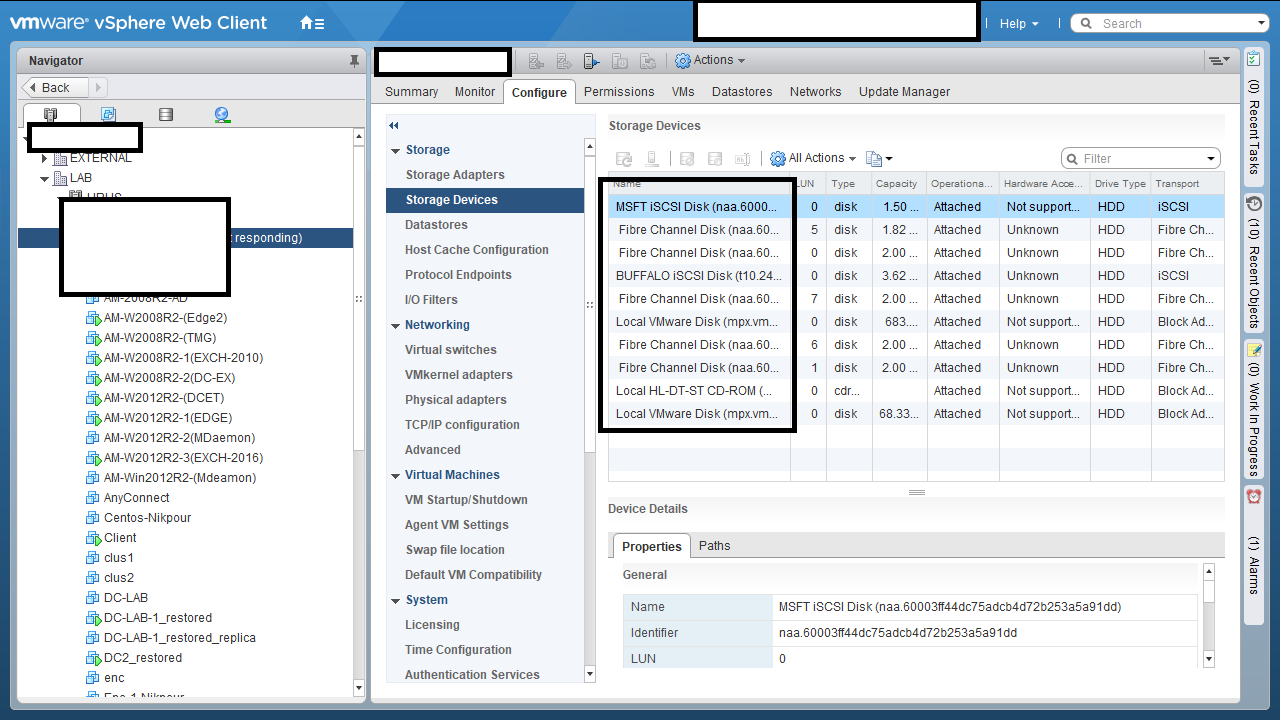Open the host Actions dropdown
Screen dimensions: 1281x720
click(710, 60)
